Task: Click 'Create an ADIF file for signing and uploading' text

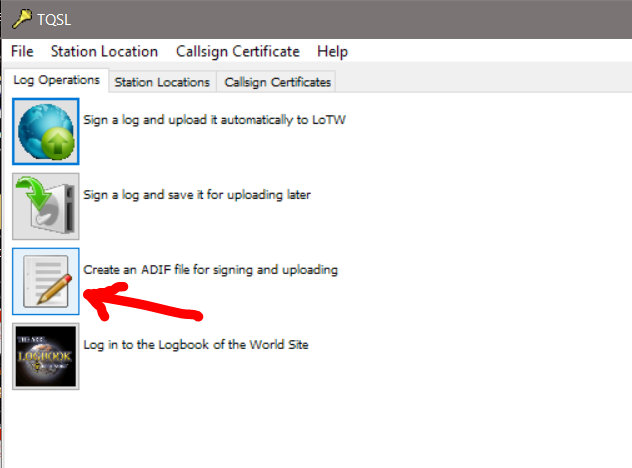Action: click(x=210, y=270)
